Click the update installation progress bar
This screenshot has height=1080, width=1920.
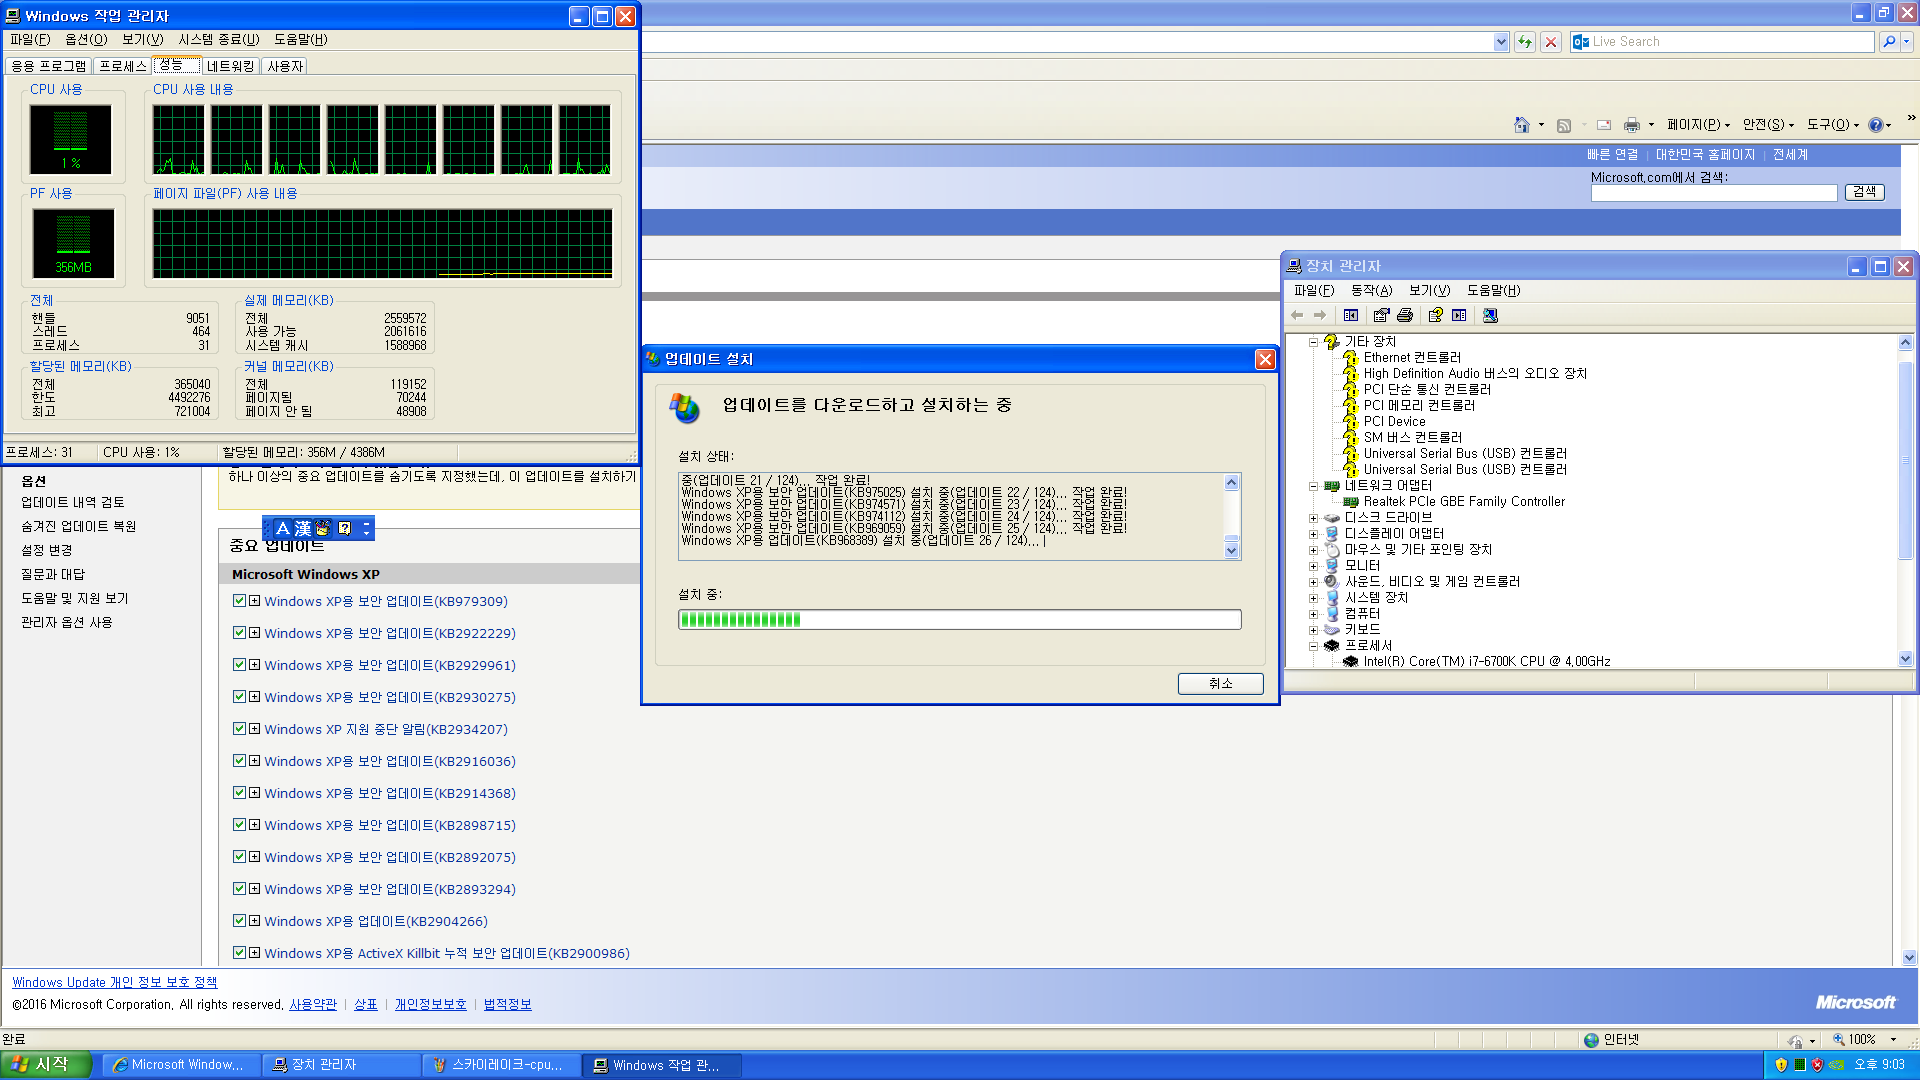point(959,619)
